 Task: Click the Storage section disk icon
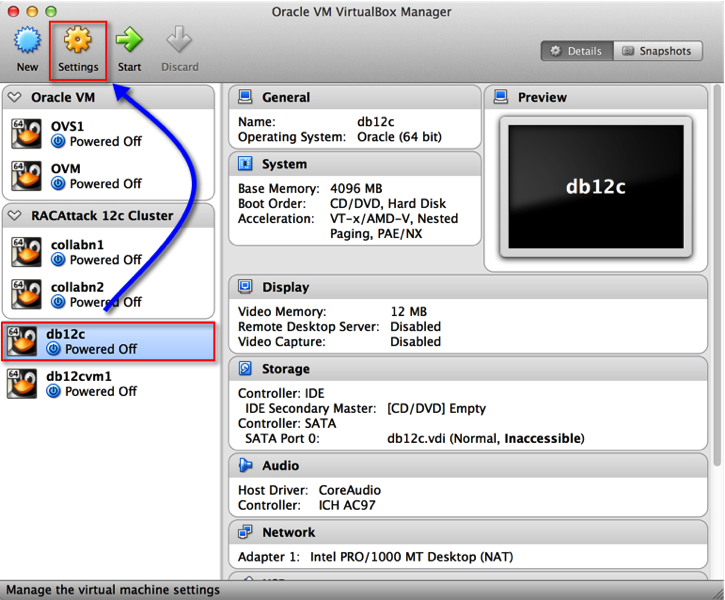tap(245, 368)
